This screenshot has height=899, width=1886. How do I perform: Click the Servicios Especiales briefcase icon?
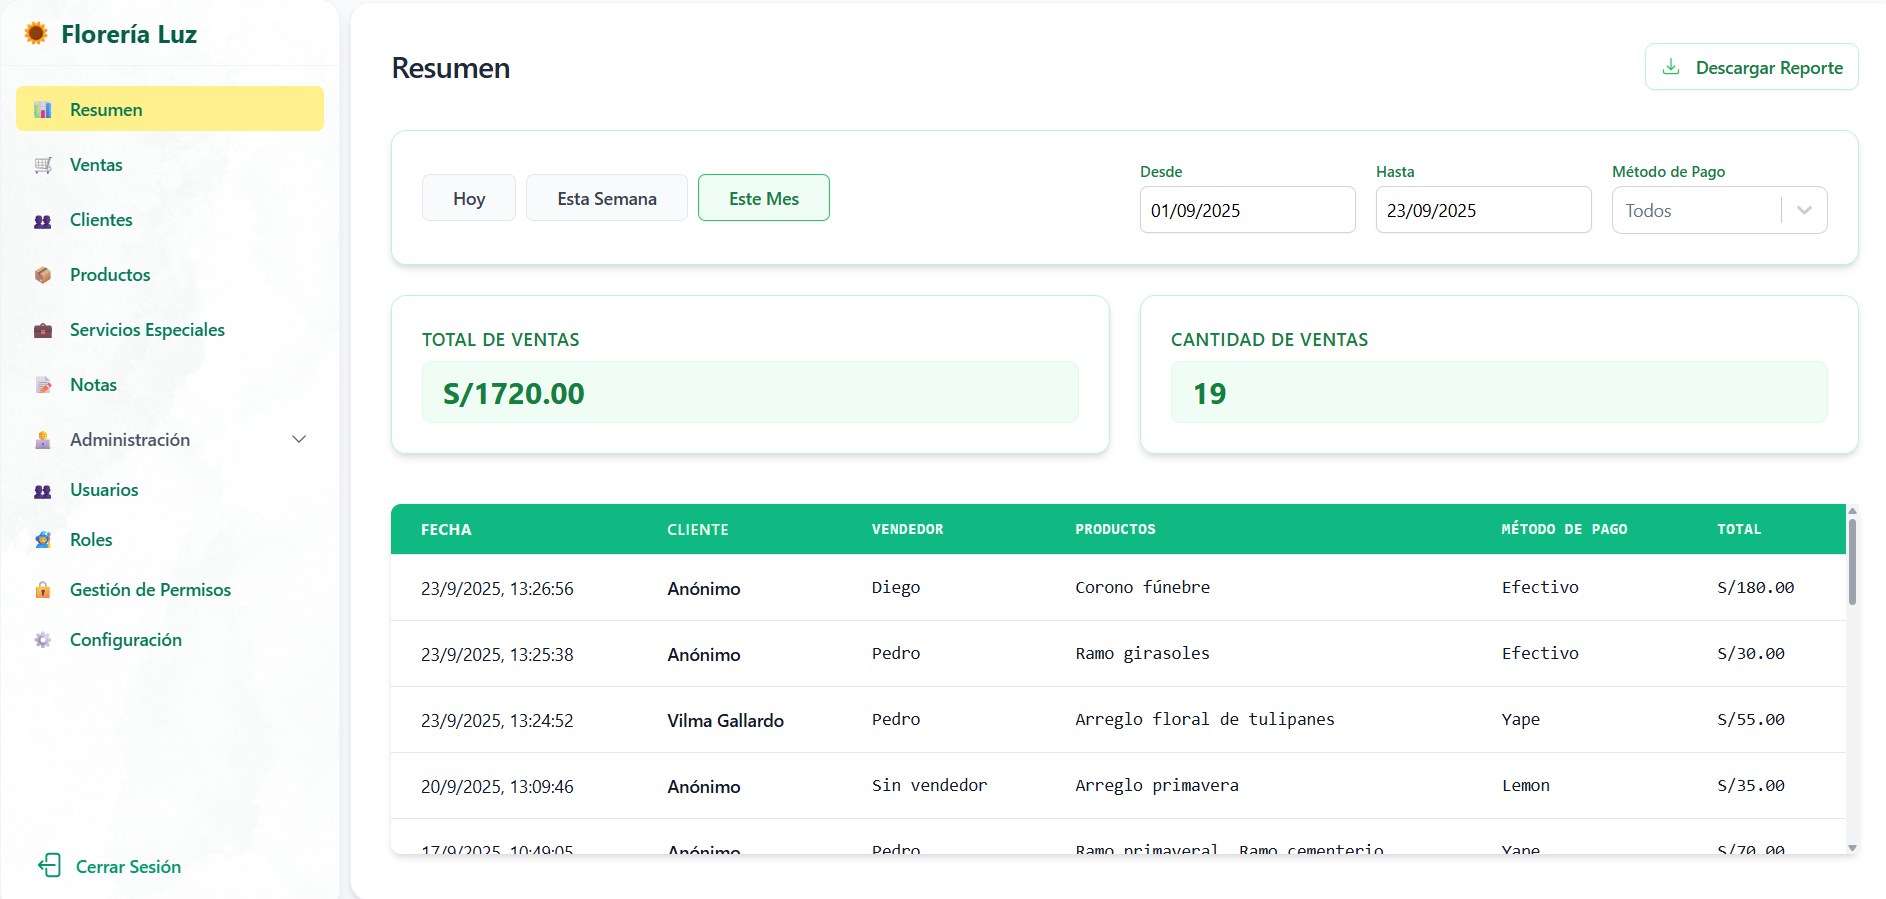(43, 330)
